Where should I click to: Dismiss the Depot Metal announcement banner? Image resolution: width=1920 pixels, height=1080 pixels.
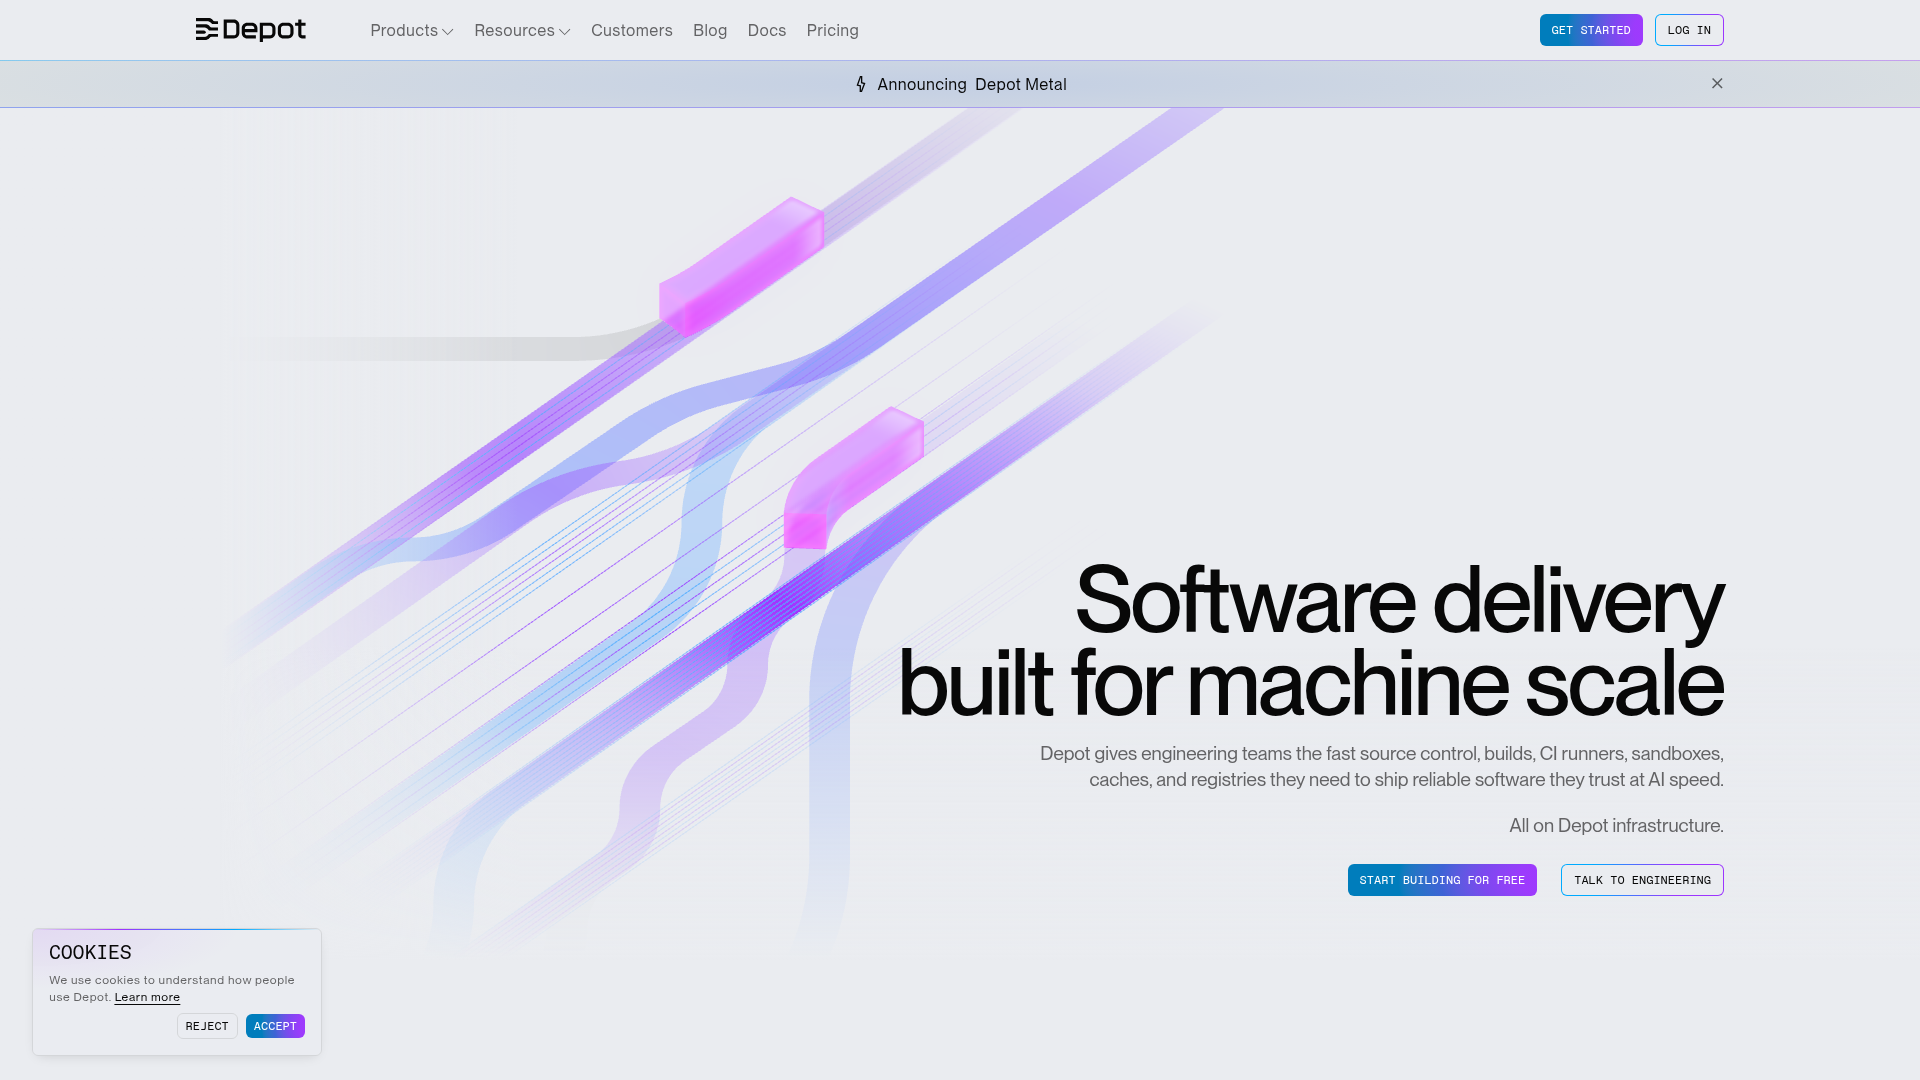pos(1717,83)
